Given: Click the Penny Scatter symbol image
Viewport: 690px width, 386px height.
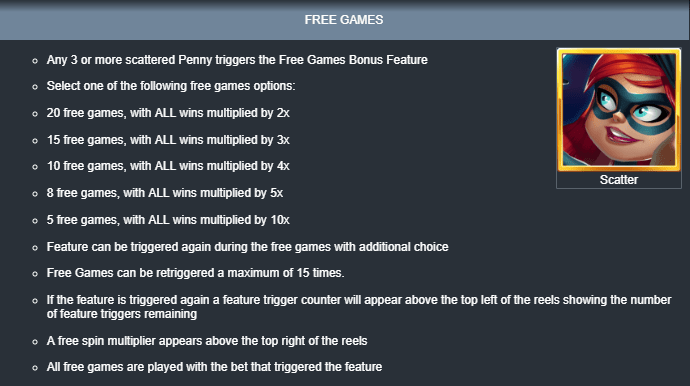Looking at the screenshot, I should click(619, 110).
